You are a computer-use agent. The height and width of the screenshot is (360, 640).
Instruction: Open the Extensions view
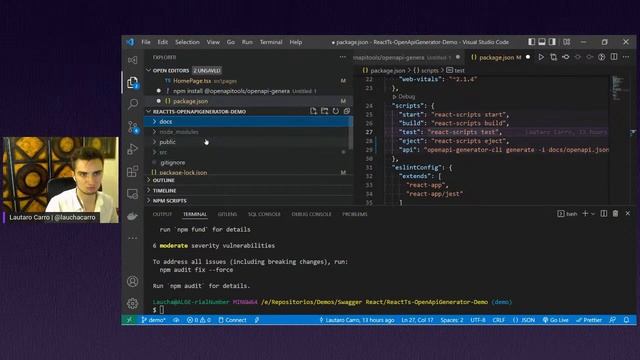tap(133, 171)
